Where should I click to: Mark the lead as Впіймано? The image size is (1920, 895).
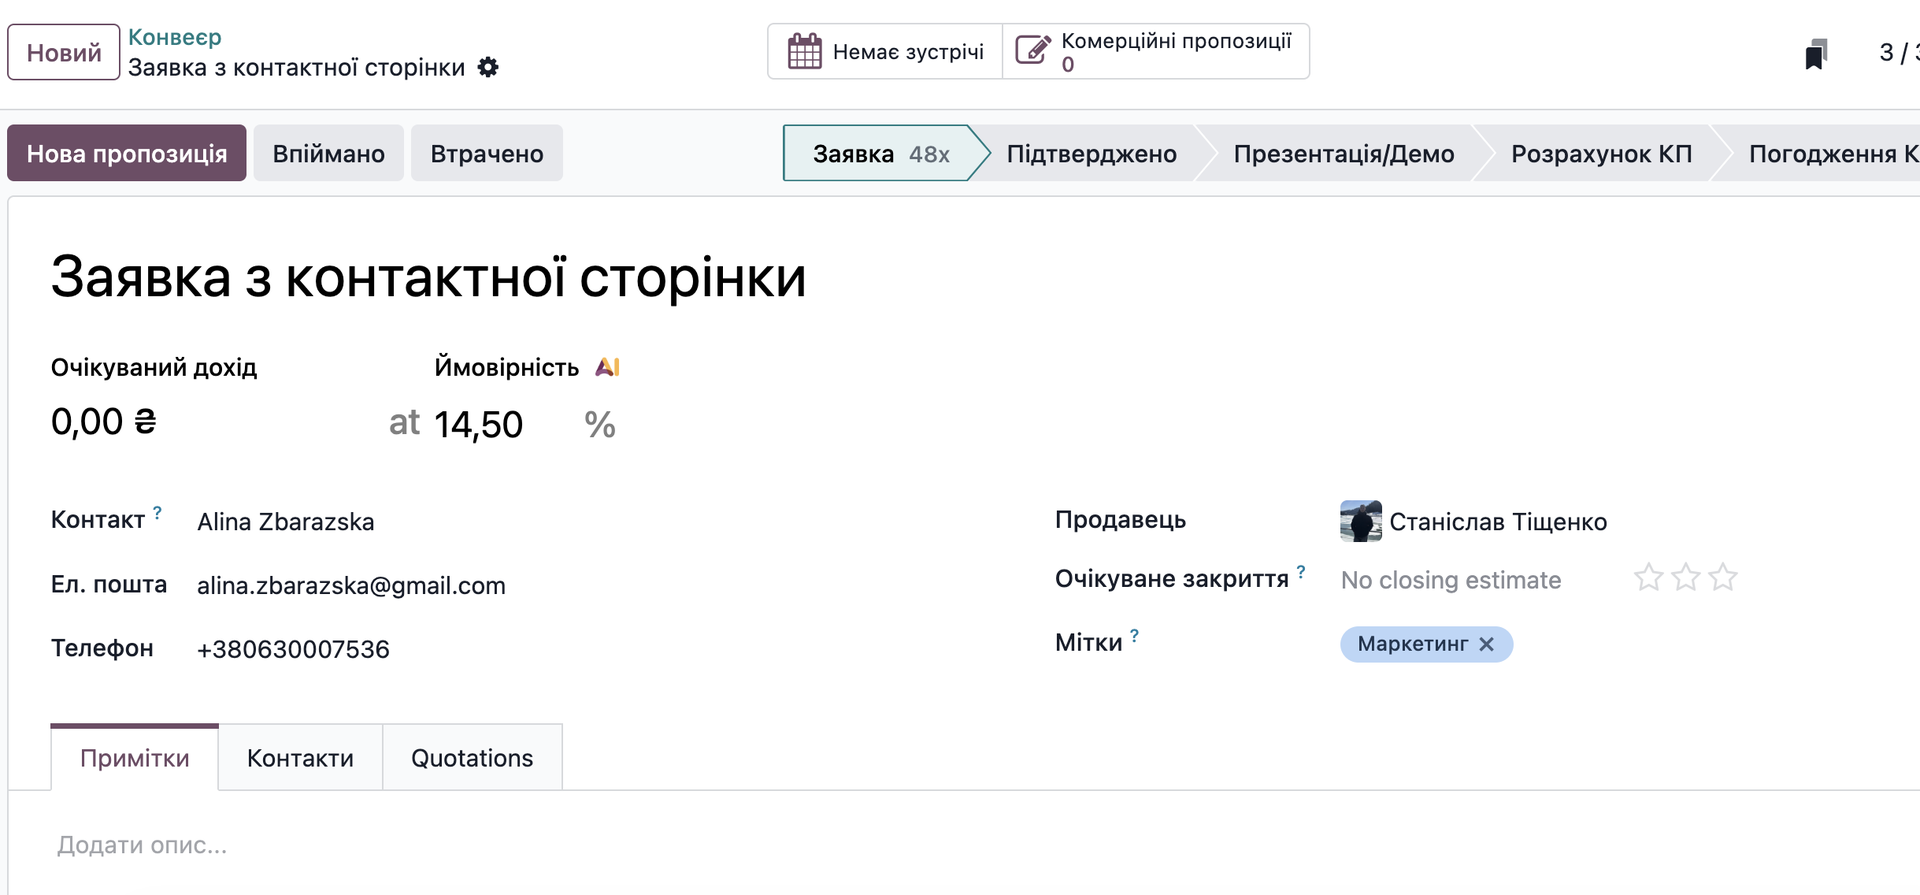tap(328, 153)
